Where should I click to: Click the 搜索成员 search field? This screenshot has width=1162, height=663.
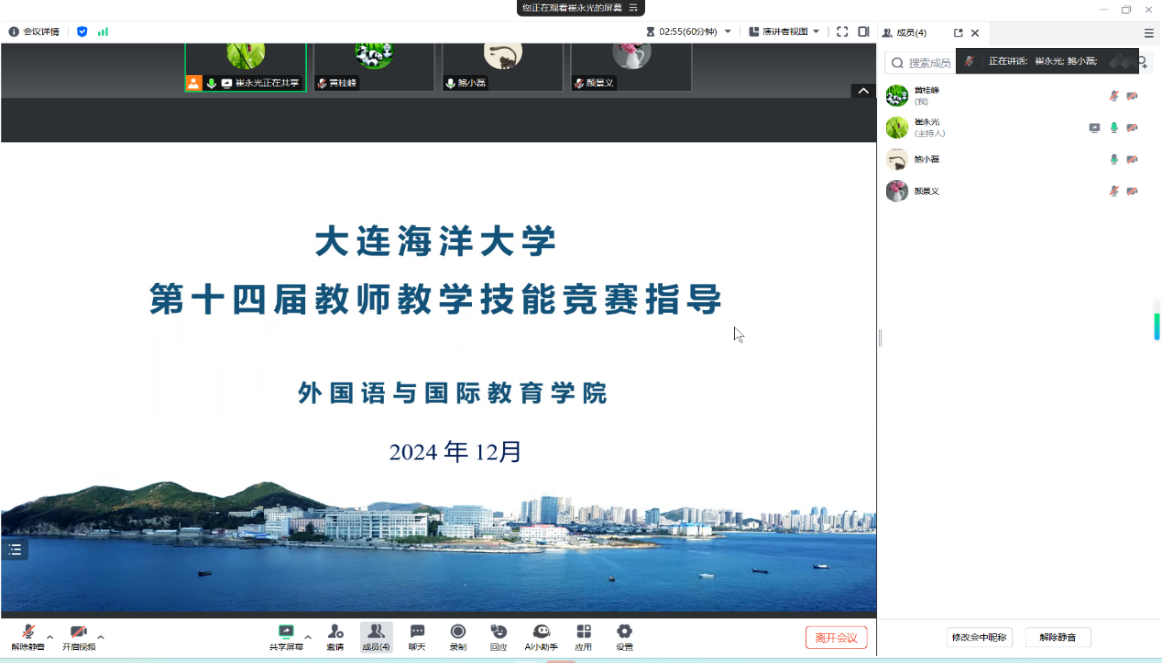coord(930,63)
